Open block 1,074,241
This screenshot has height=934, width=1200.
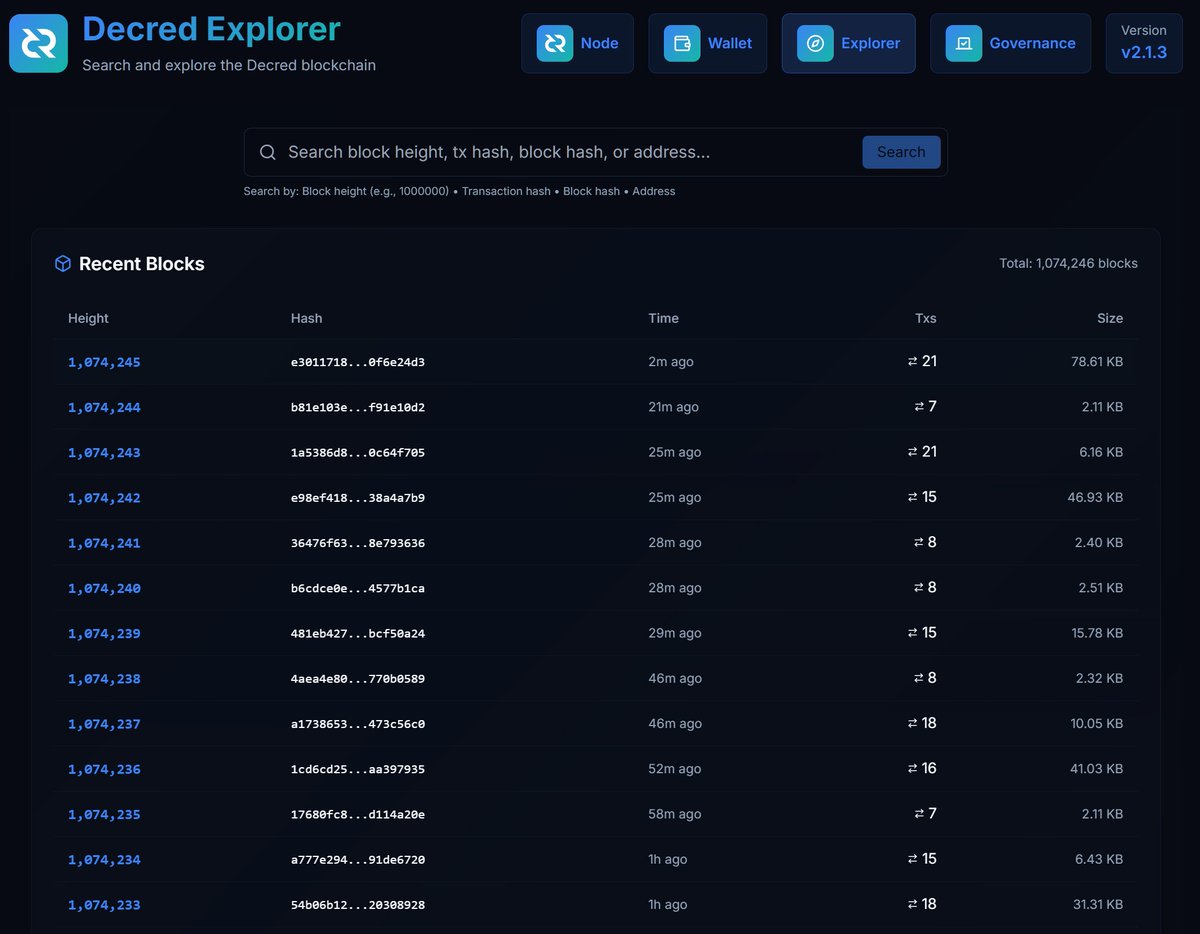104,543
